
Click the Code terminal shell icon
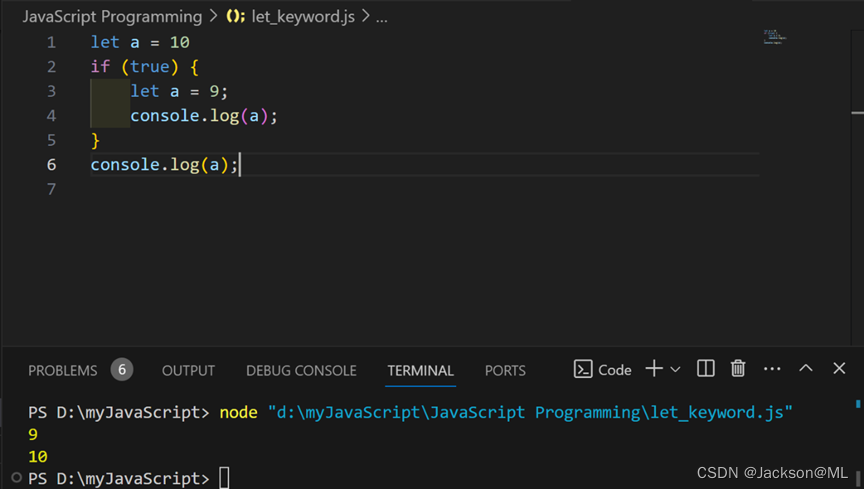583,369
